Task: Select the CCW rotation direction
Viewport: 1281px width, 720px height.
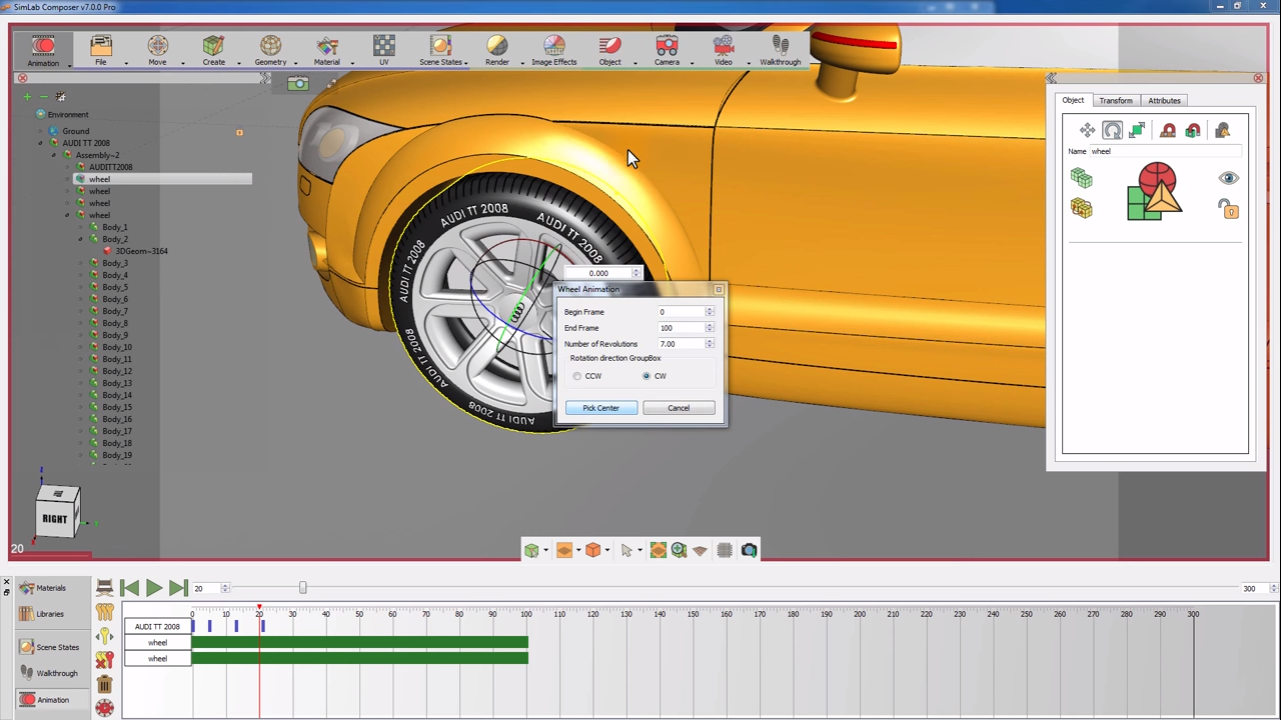Action: point(577,376)
